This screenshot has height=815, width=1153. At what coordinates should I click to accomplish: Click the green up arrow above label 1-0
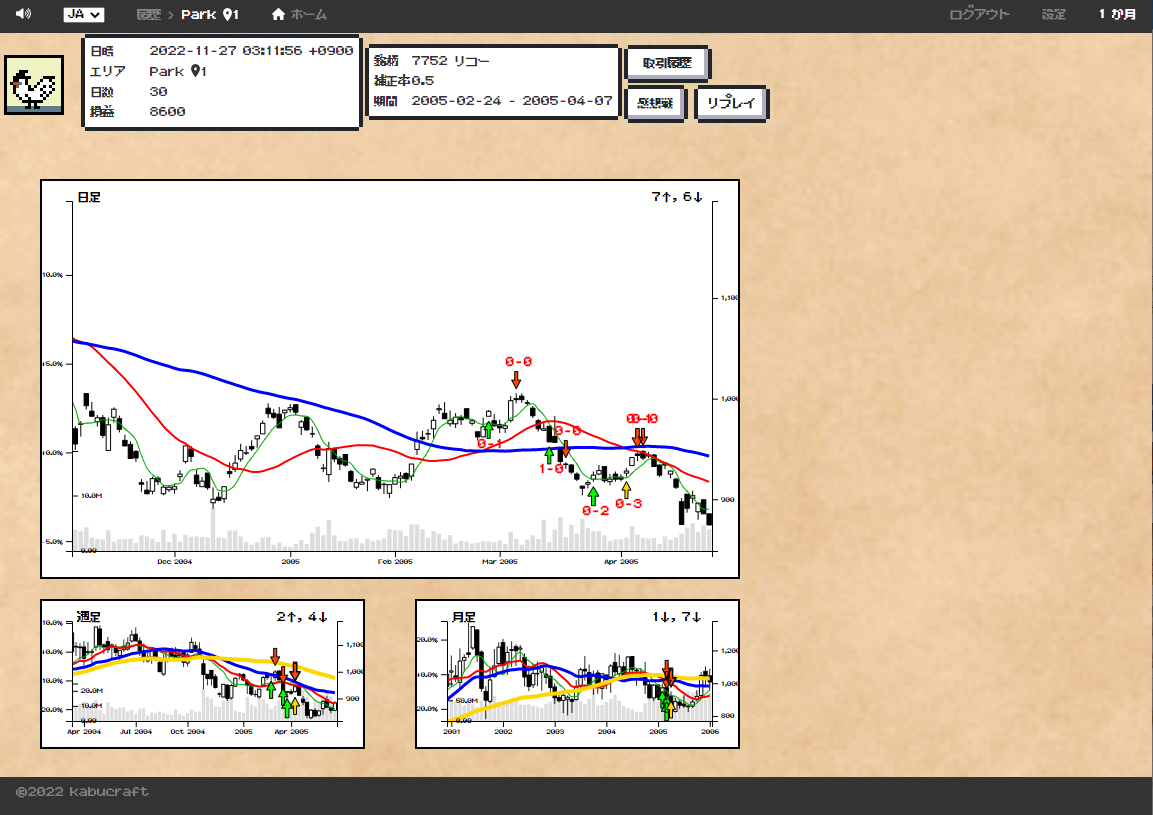tap(549, 455)
